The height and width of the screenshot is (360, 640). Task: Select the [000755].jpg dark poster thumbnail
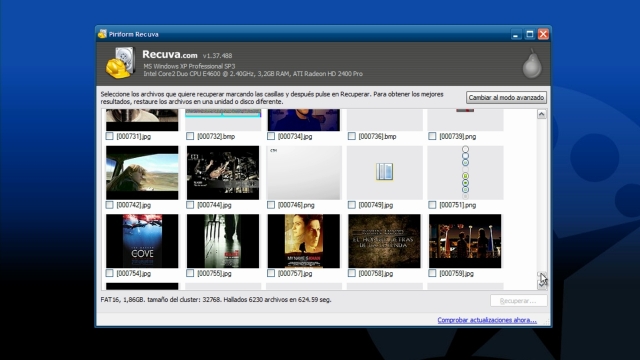tap(223, 241)
